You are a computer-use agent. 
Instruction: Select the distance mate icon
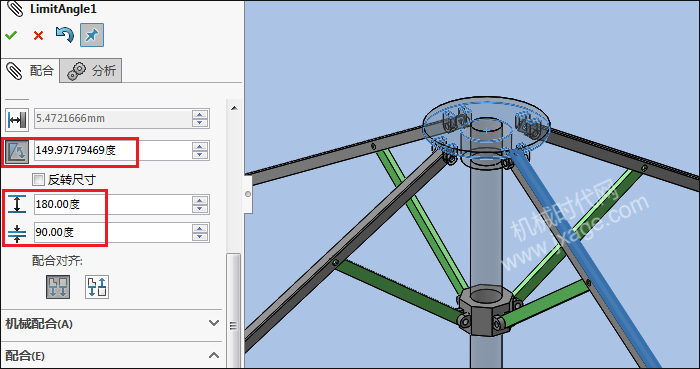[x=17, y=120]
